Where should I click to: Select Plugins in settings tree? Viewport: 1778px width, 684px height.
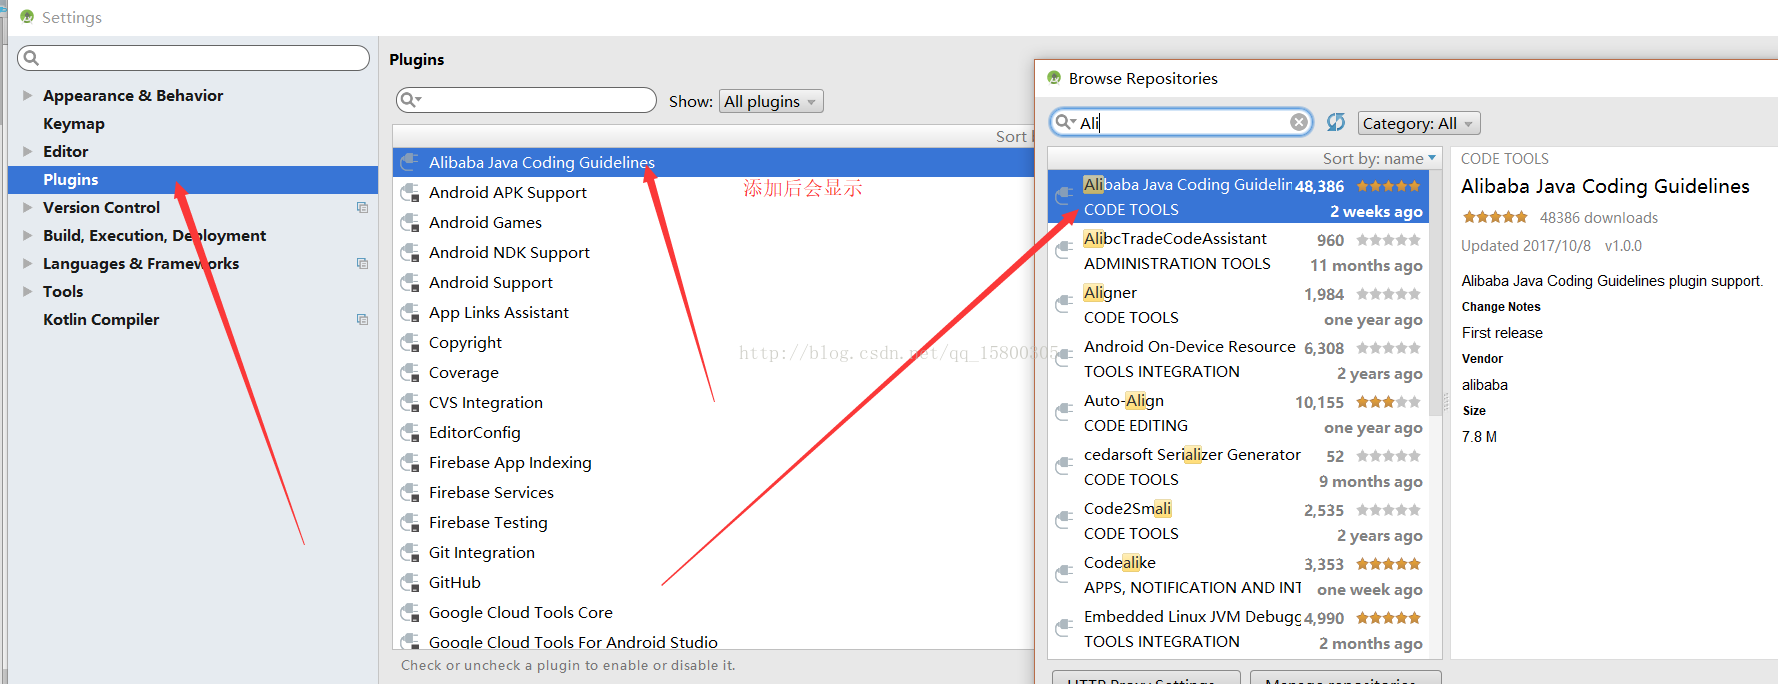193,179
